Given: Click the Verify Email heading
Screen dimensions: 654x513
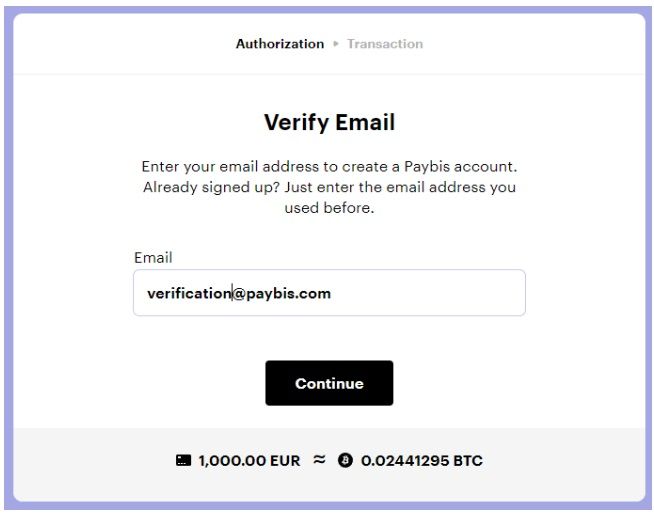Looking at the screenshot, I should pos(329,123).
